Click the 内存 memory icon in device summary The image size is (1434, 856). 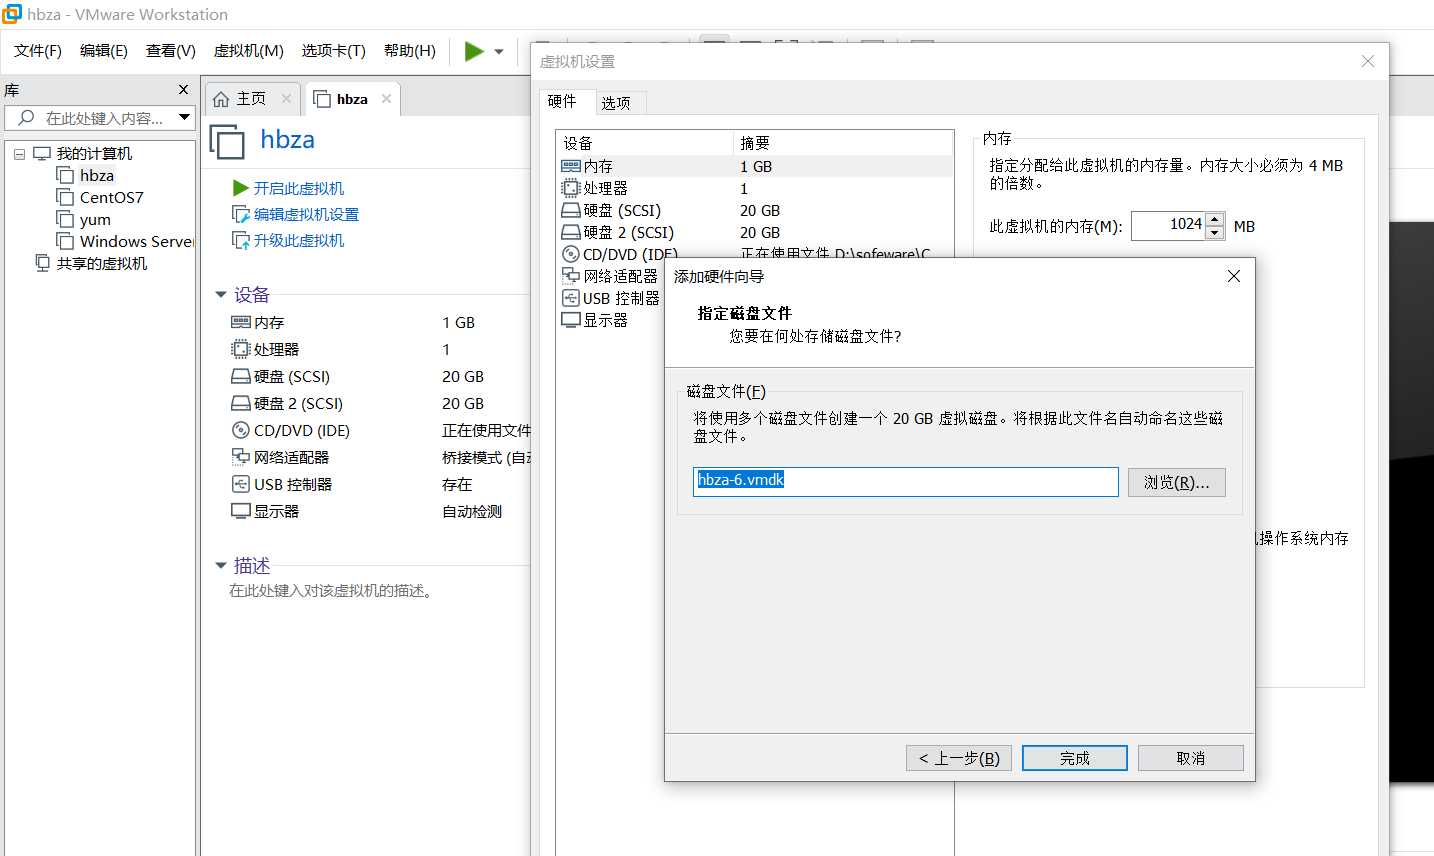tap(241, 322)
